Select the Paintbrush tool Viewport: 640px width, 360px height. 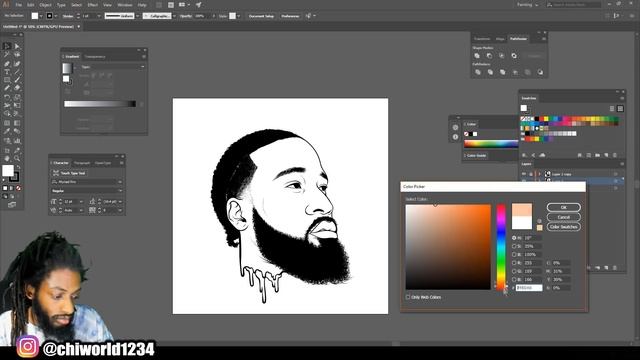[x=17, y=80]
